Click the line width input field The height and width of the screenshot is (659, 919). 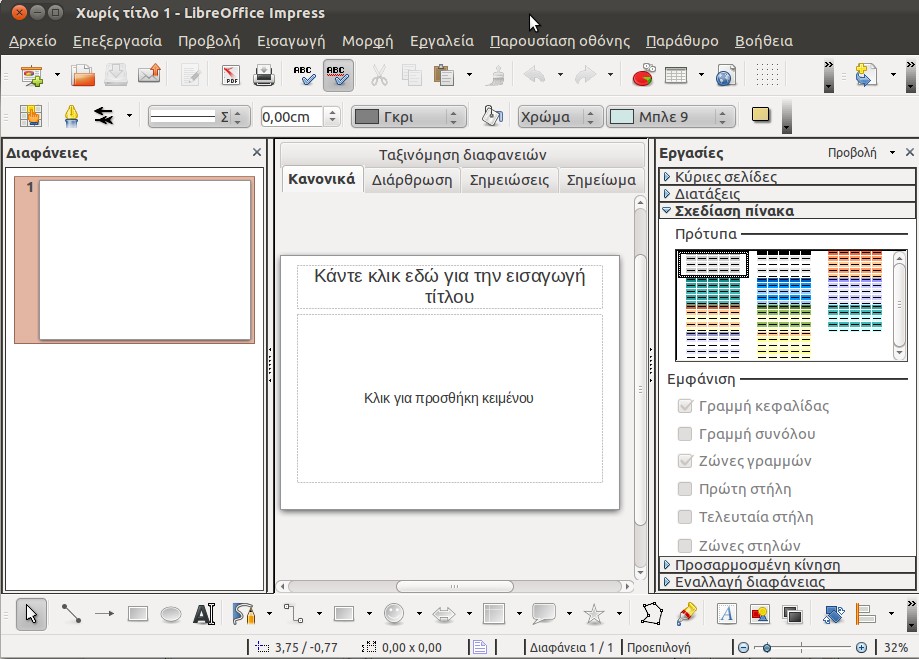(292, 117)
